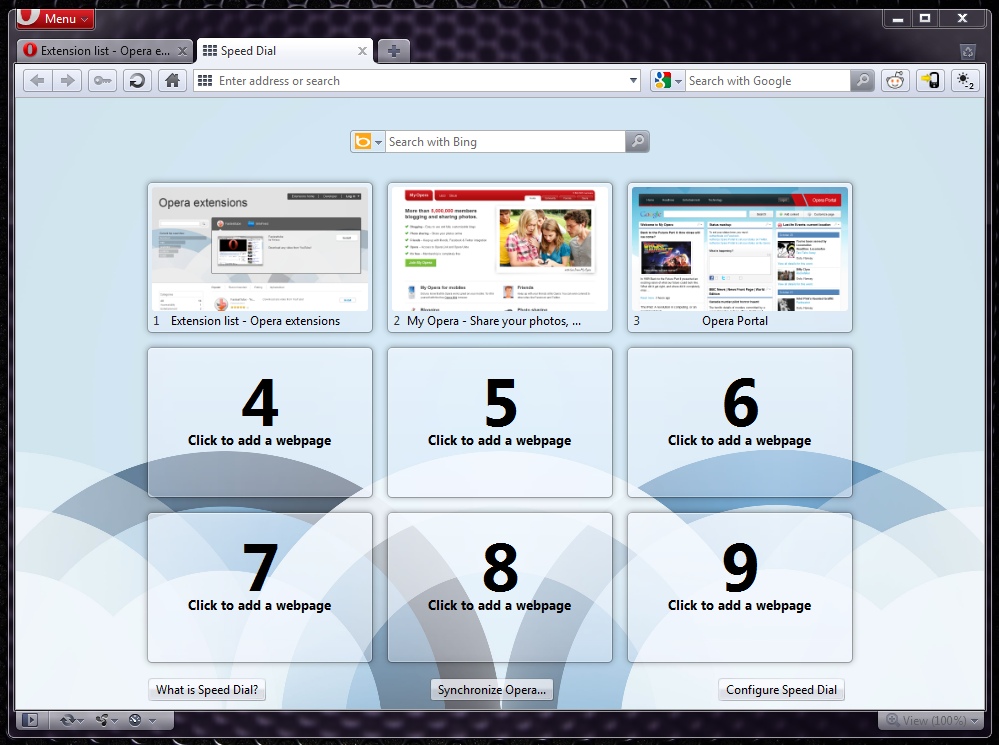Toggle the side panel button

pos(30,720)
